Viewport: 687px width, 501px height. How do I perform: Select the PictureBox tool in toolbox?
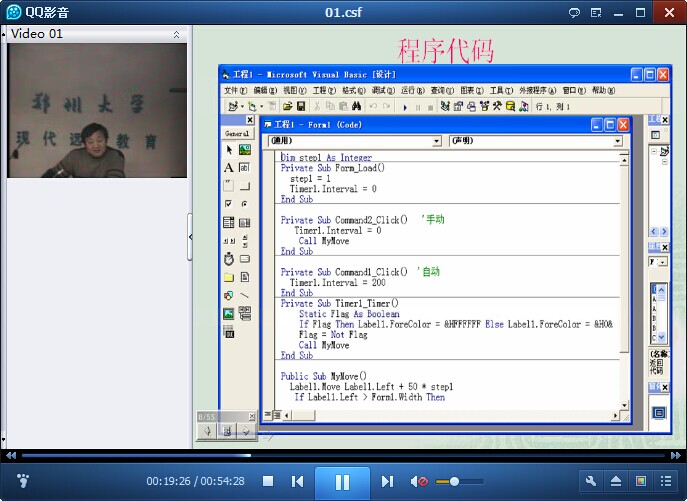point(244,150)
